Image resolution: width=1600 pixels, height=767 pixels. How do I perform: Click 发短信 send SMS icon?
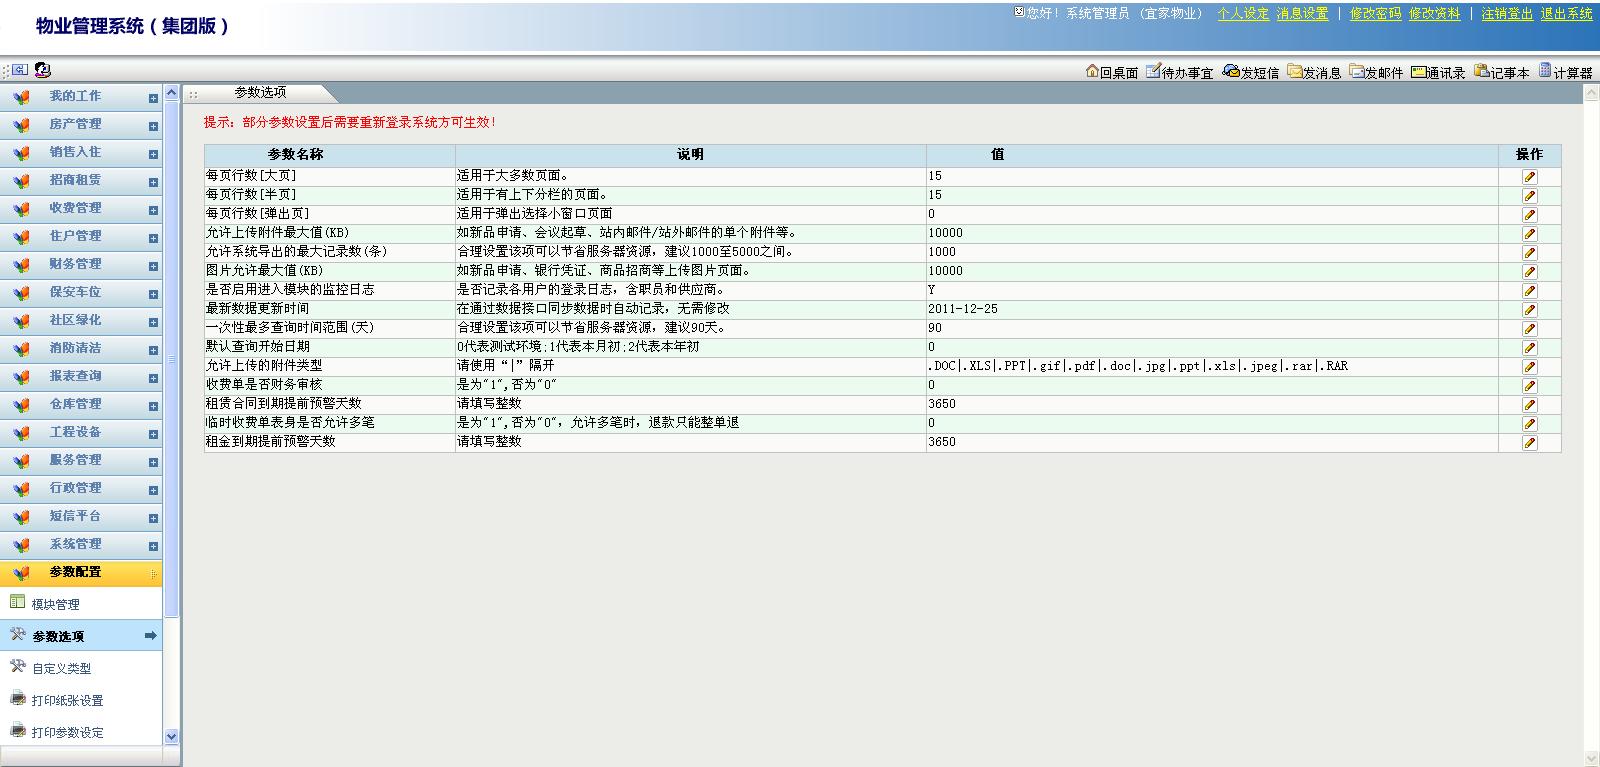(1251, 72)
